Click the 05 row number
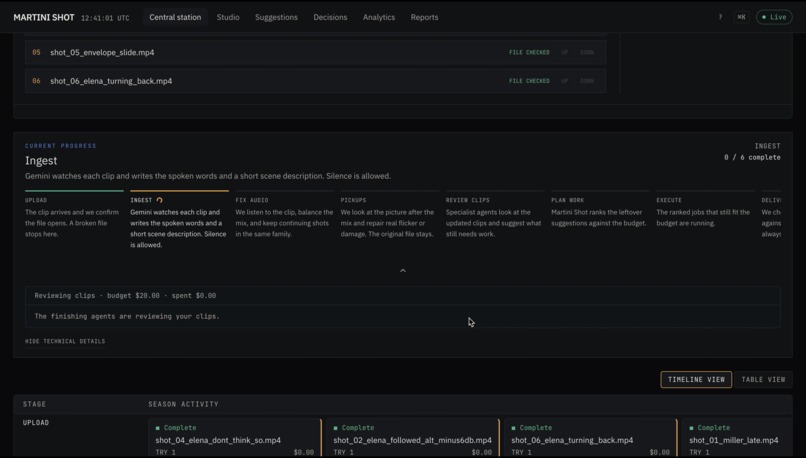The width and height of the screenshot is (806, 458). pos(36,52)
